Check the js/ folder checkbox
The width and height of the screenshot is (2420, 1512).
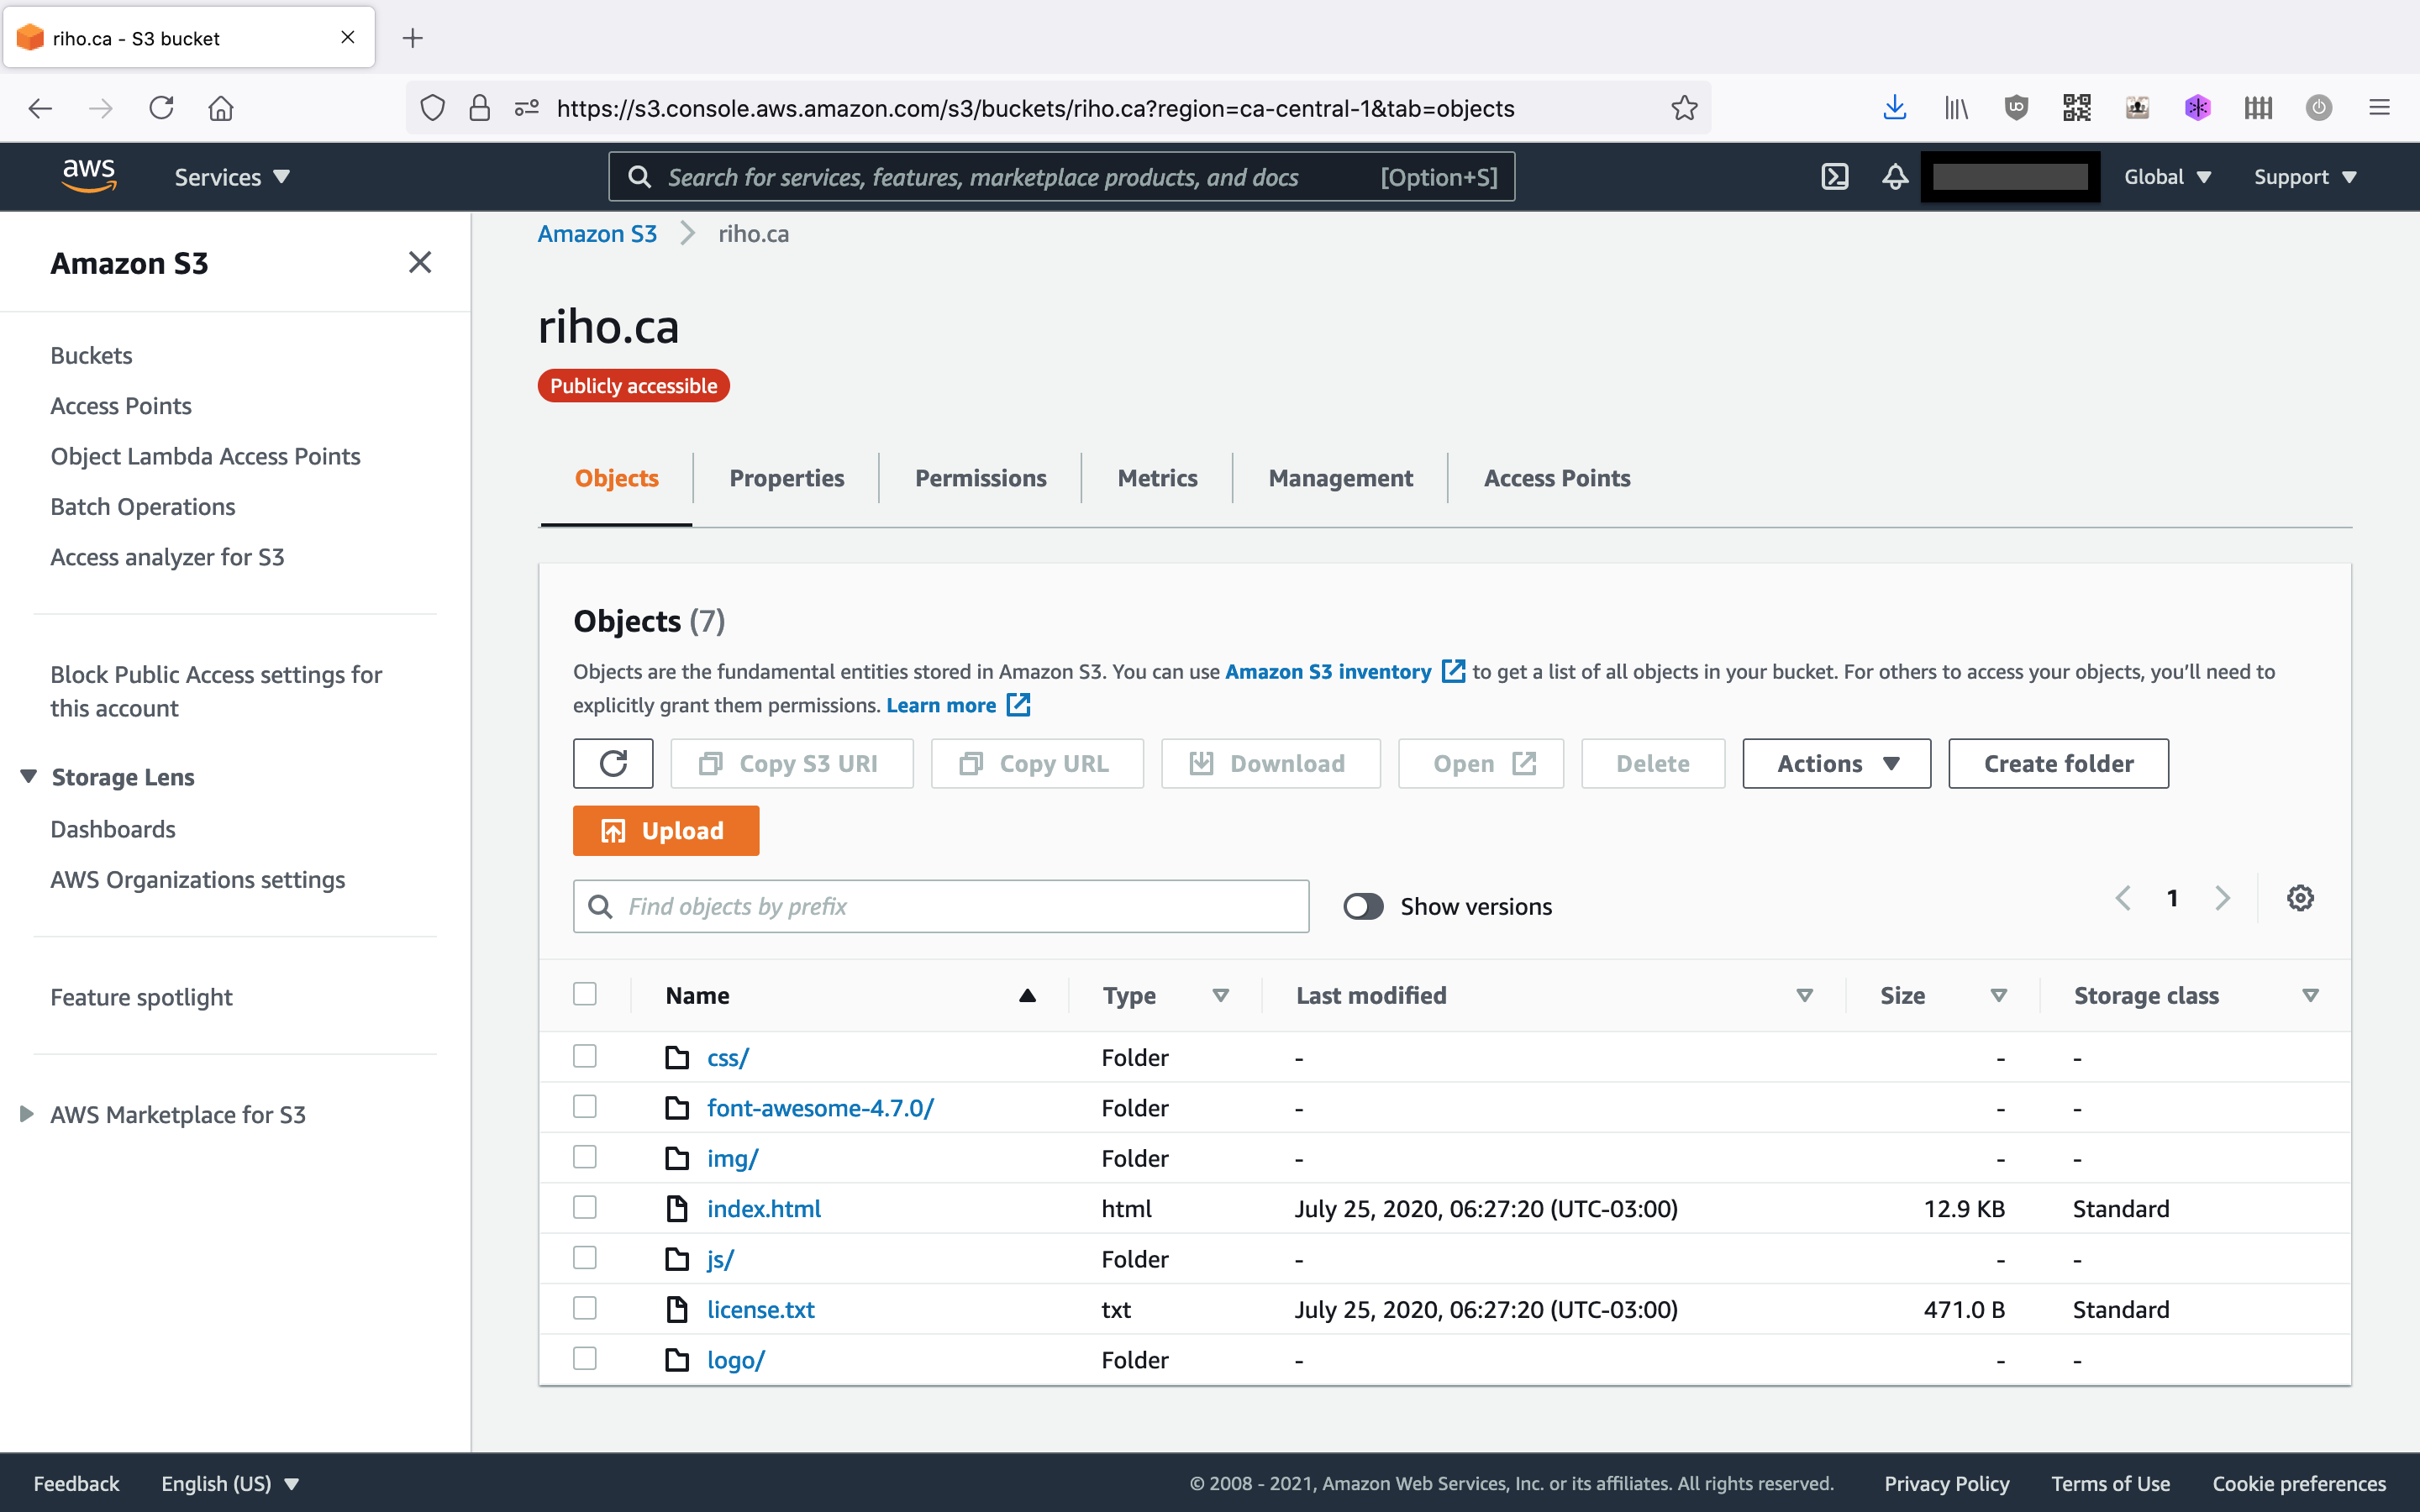point(585,1258)
